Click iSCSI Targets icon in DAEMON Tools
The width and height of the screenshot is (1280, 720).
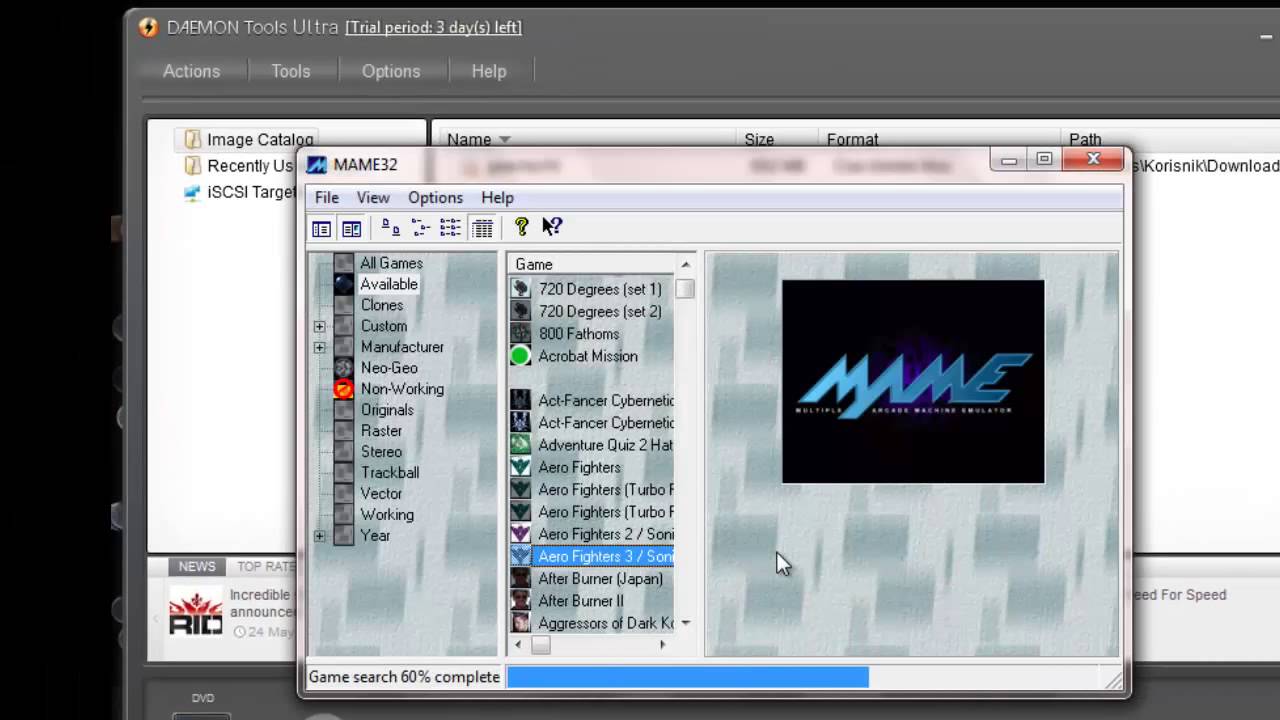pos(192,192)
